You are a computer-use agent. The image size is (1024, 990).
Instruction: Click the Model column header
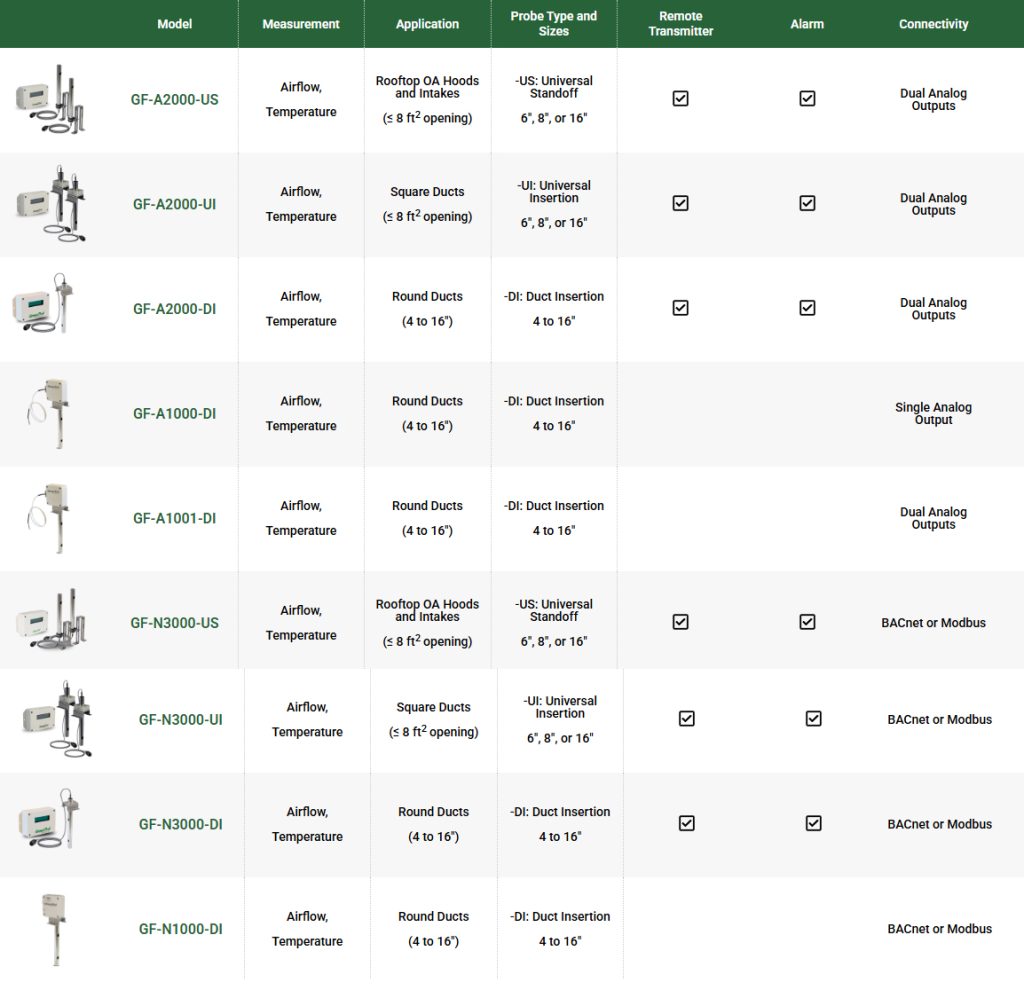[x=174, y=24]
